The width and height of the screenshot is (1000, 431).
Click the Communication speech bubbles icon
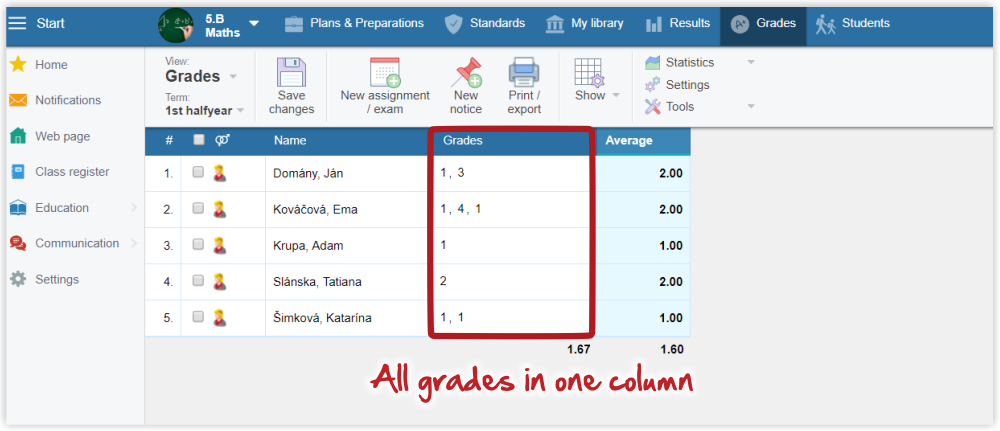(18, 243)
